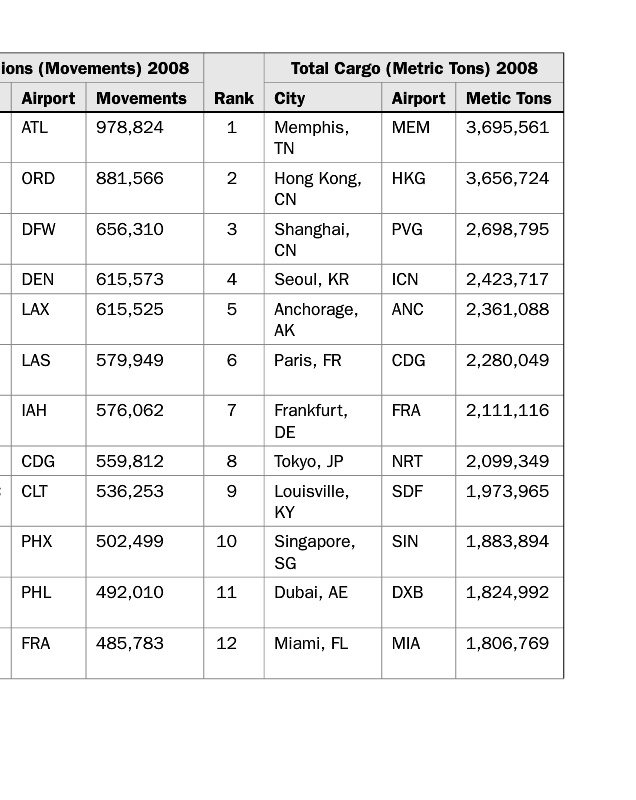Click the Rank column header
The width and height of the screenshot is (636, 800).
(233, 98)
